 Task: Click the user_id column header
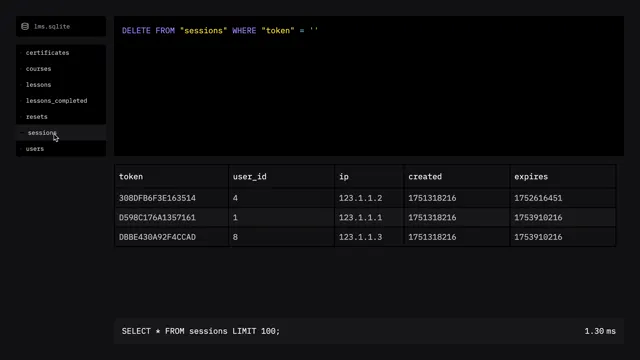point(281,177)
